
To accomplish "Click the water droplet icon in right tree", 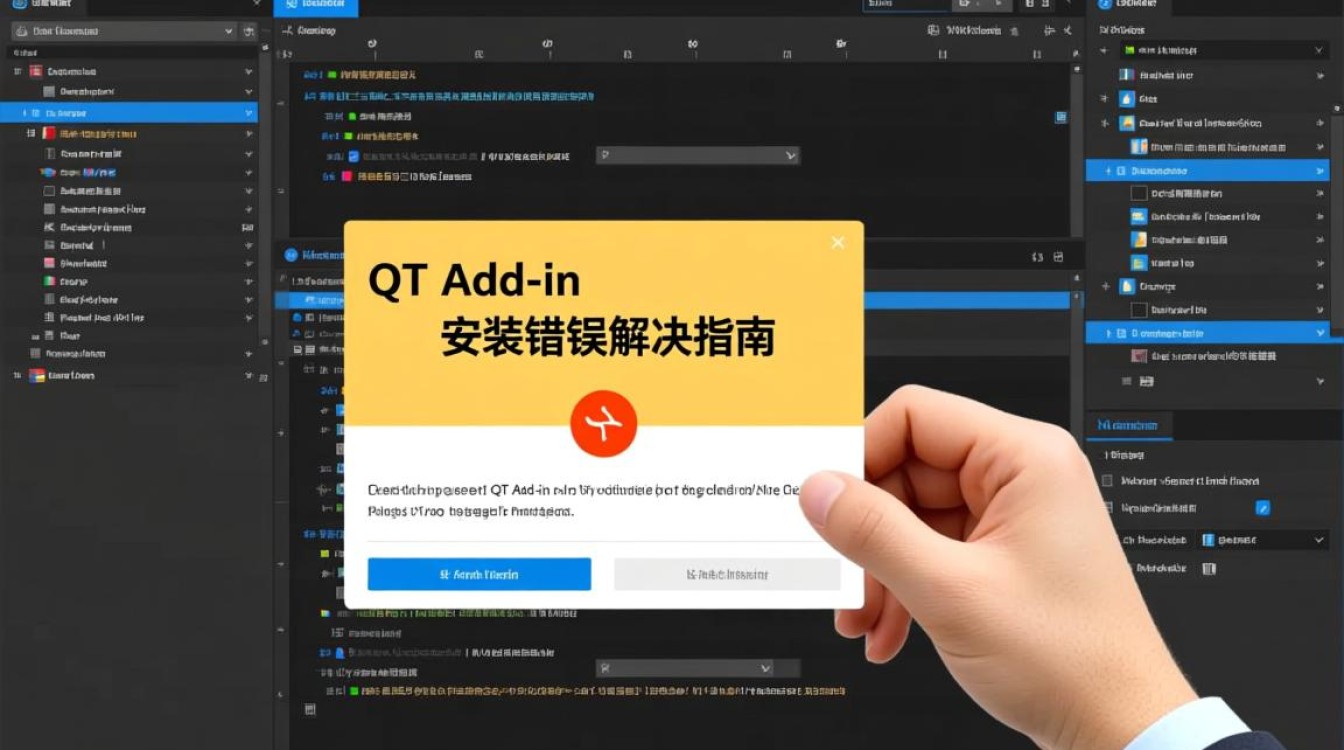I will pyautogui.click(x=1127, y=99).
